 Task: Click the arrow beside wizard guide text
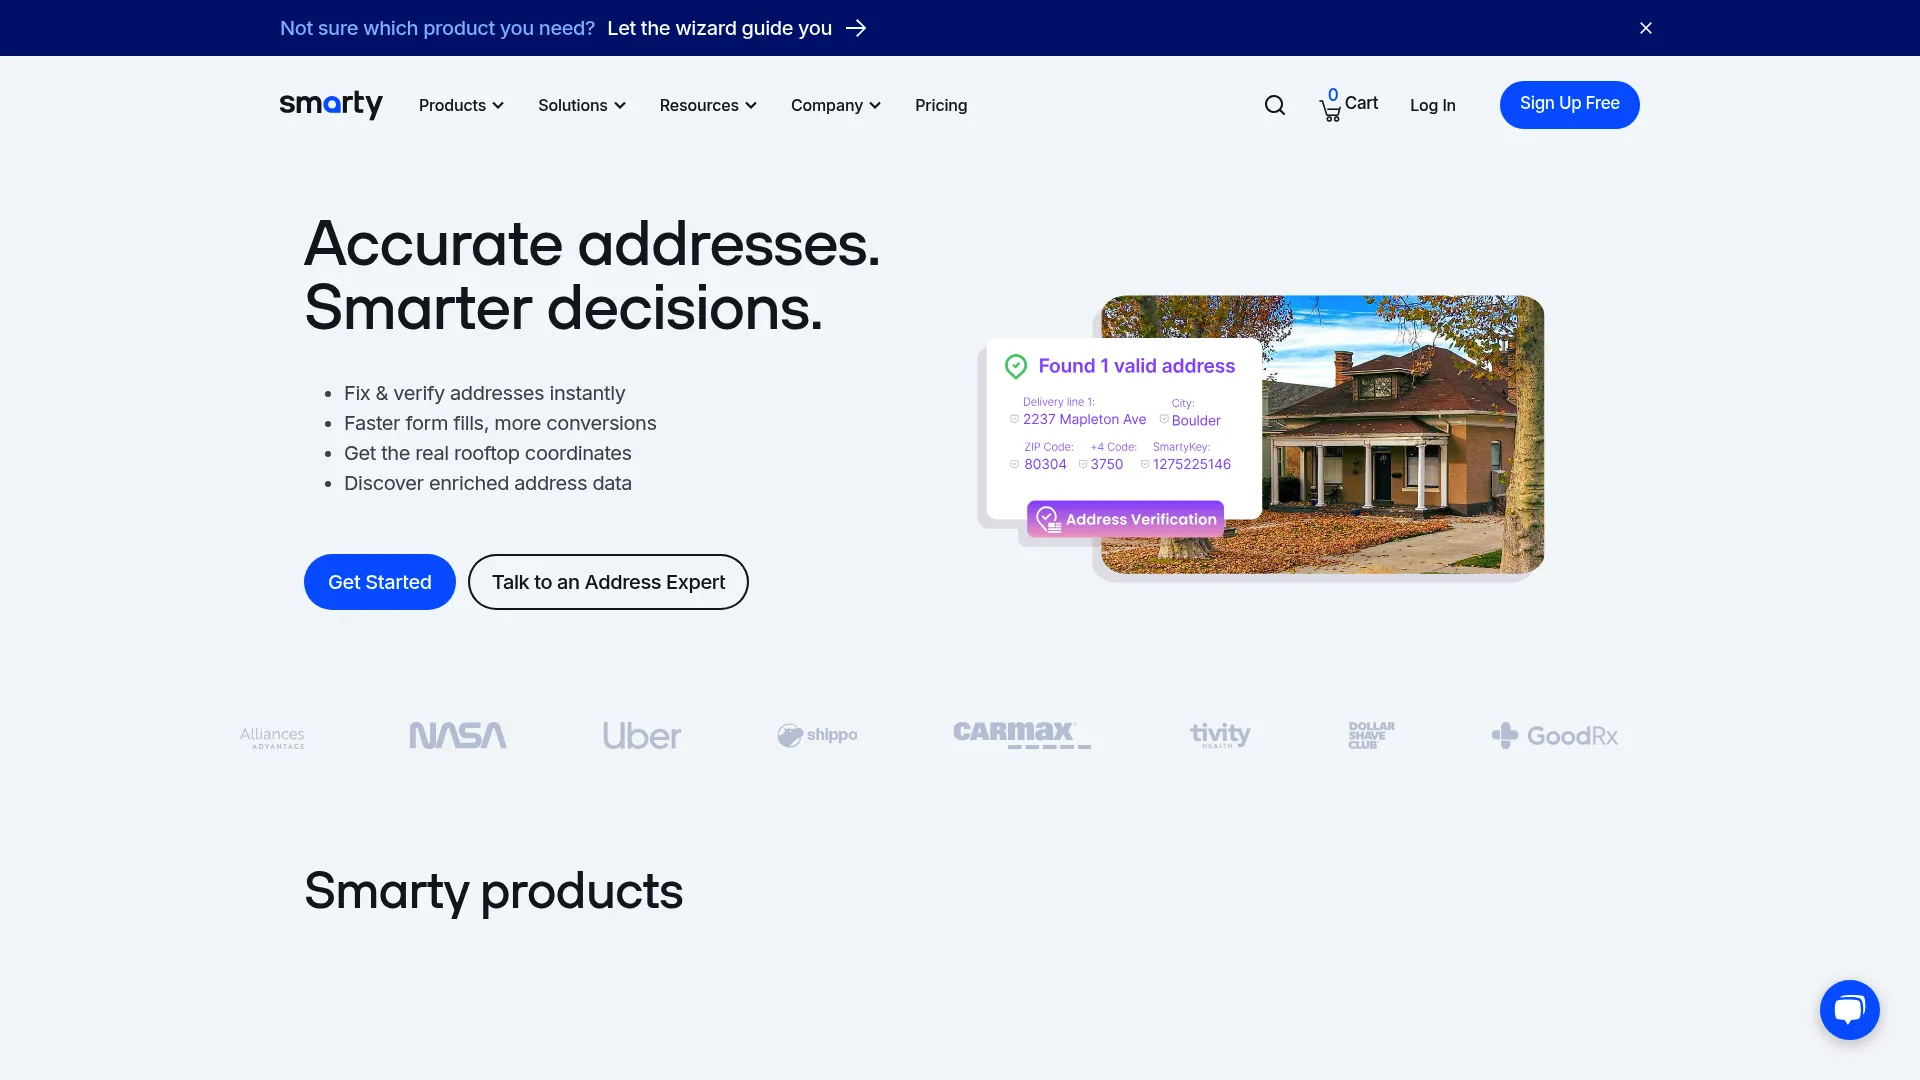tap(856, 28)
